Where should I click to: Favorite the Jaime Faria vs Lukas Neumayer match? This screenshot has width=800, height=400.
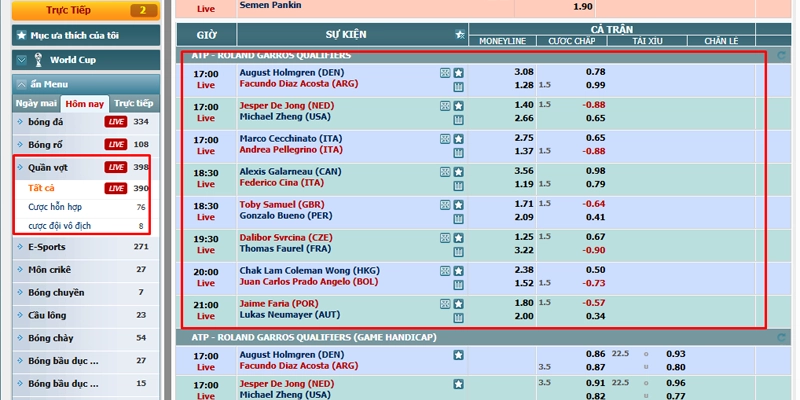pyautogui.click(x=459, y=304)
